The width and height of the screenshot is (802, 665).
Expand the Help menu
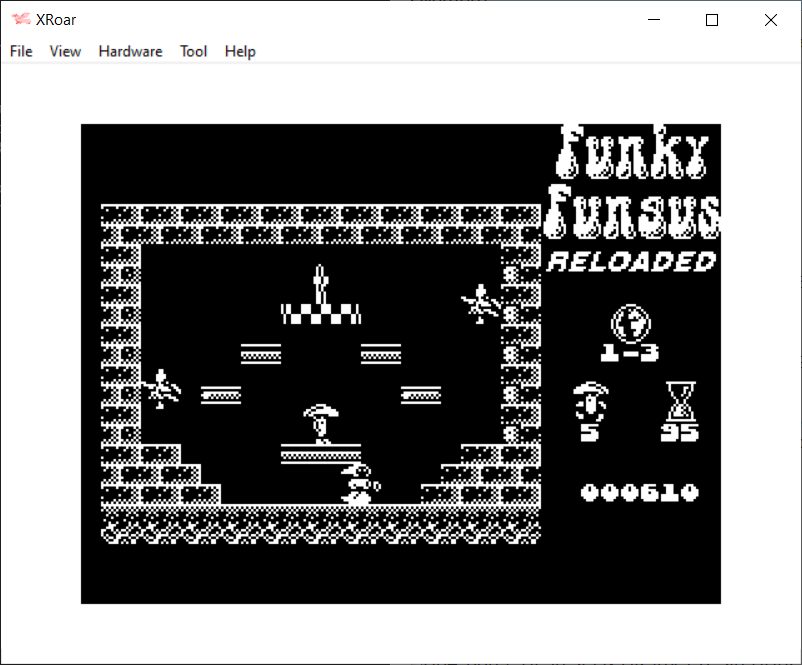[x=240, y=51]
